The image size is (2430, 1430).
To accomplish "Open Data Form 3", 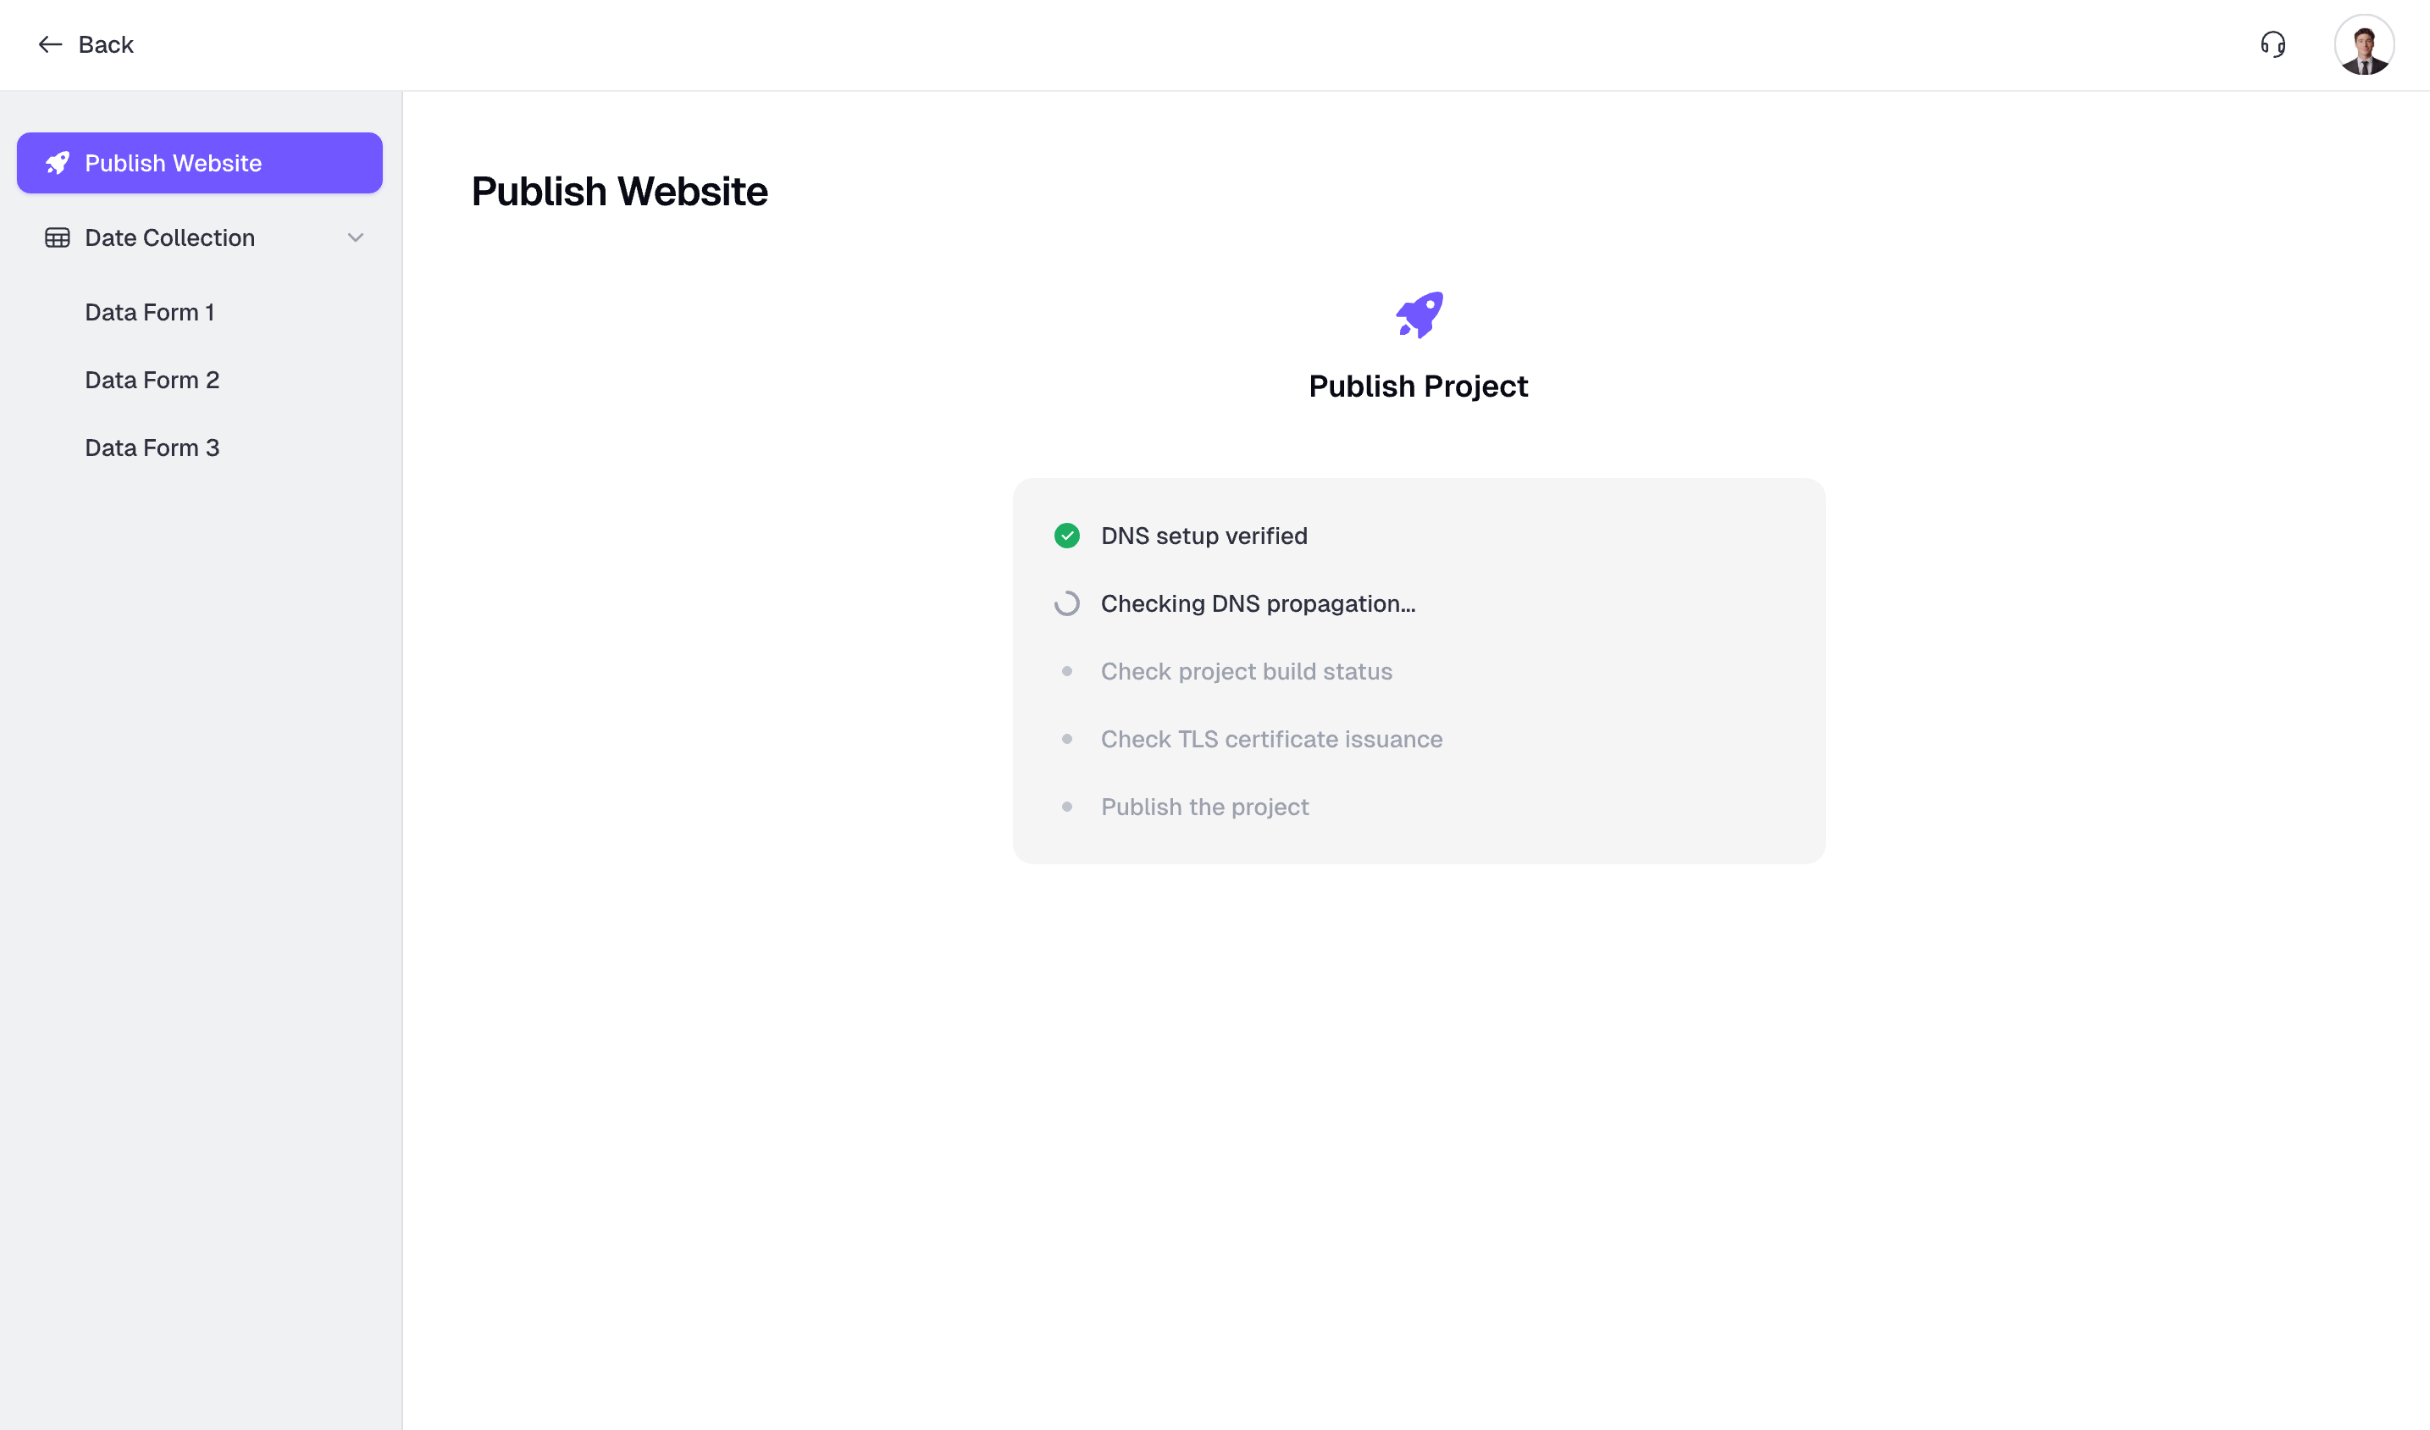I will pyautogui.click(x=152, y=448).
